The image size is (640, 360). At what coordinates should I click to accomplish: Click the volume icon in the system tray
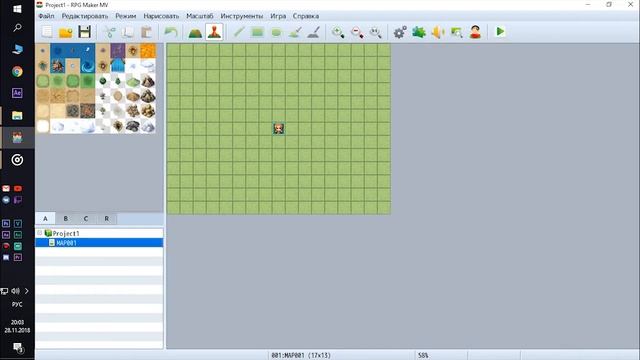point(16,291)
